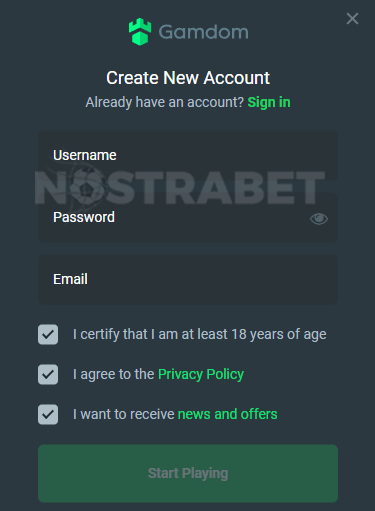Image resolution: width=375 pixels, height=511 pixels.
Task: Click the "Already have an account?" text
Action: [165, 102]
